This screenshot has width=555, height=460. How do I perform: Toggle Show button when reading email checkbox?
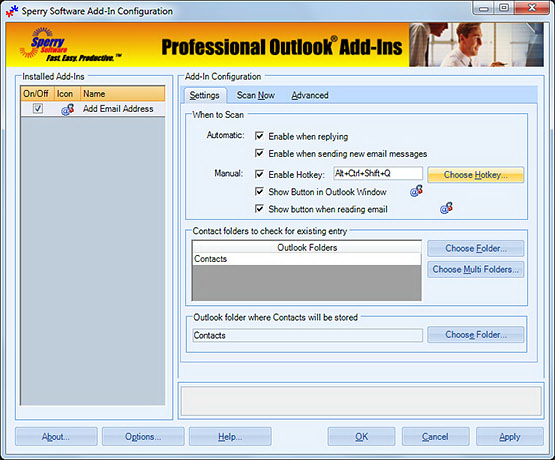259,209
